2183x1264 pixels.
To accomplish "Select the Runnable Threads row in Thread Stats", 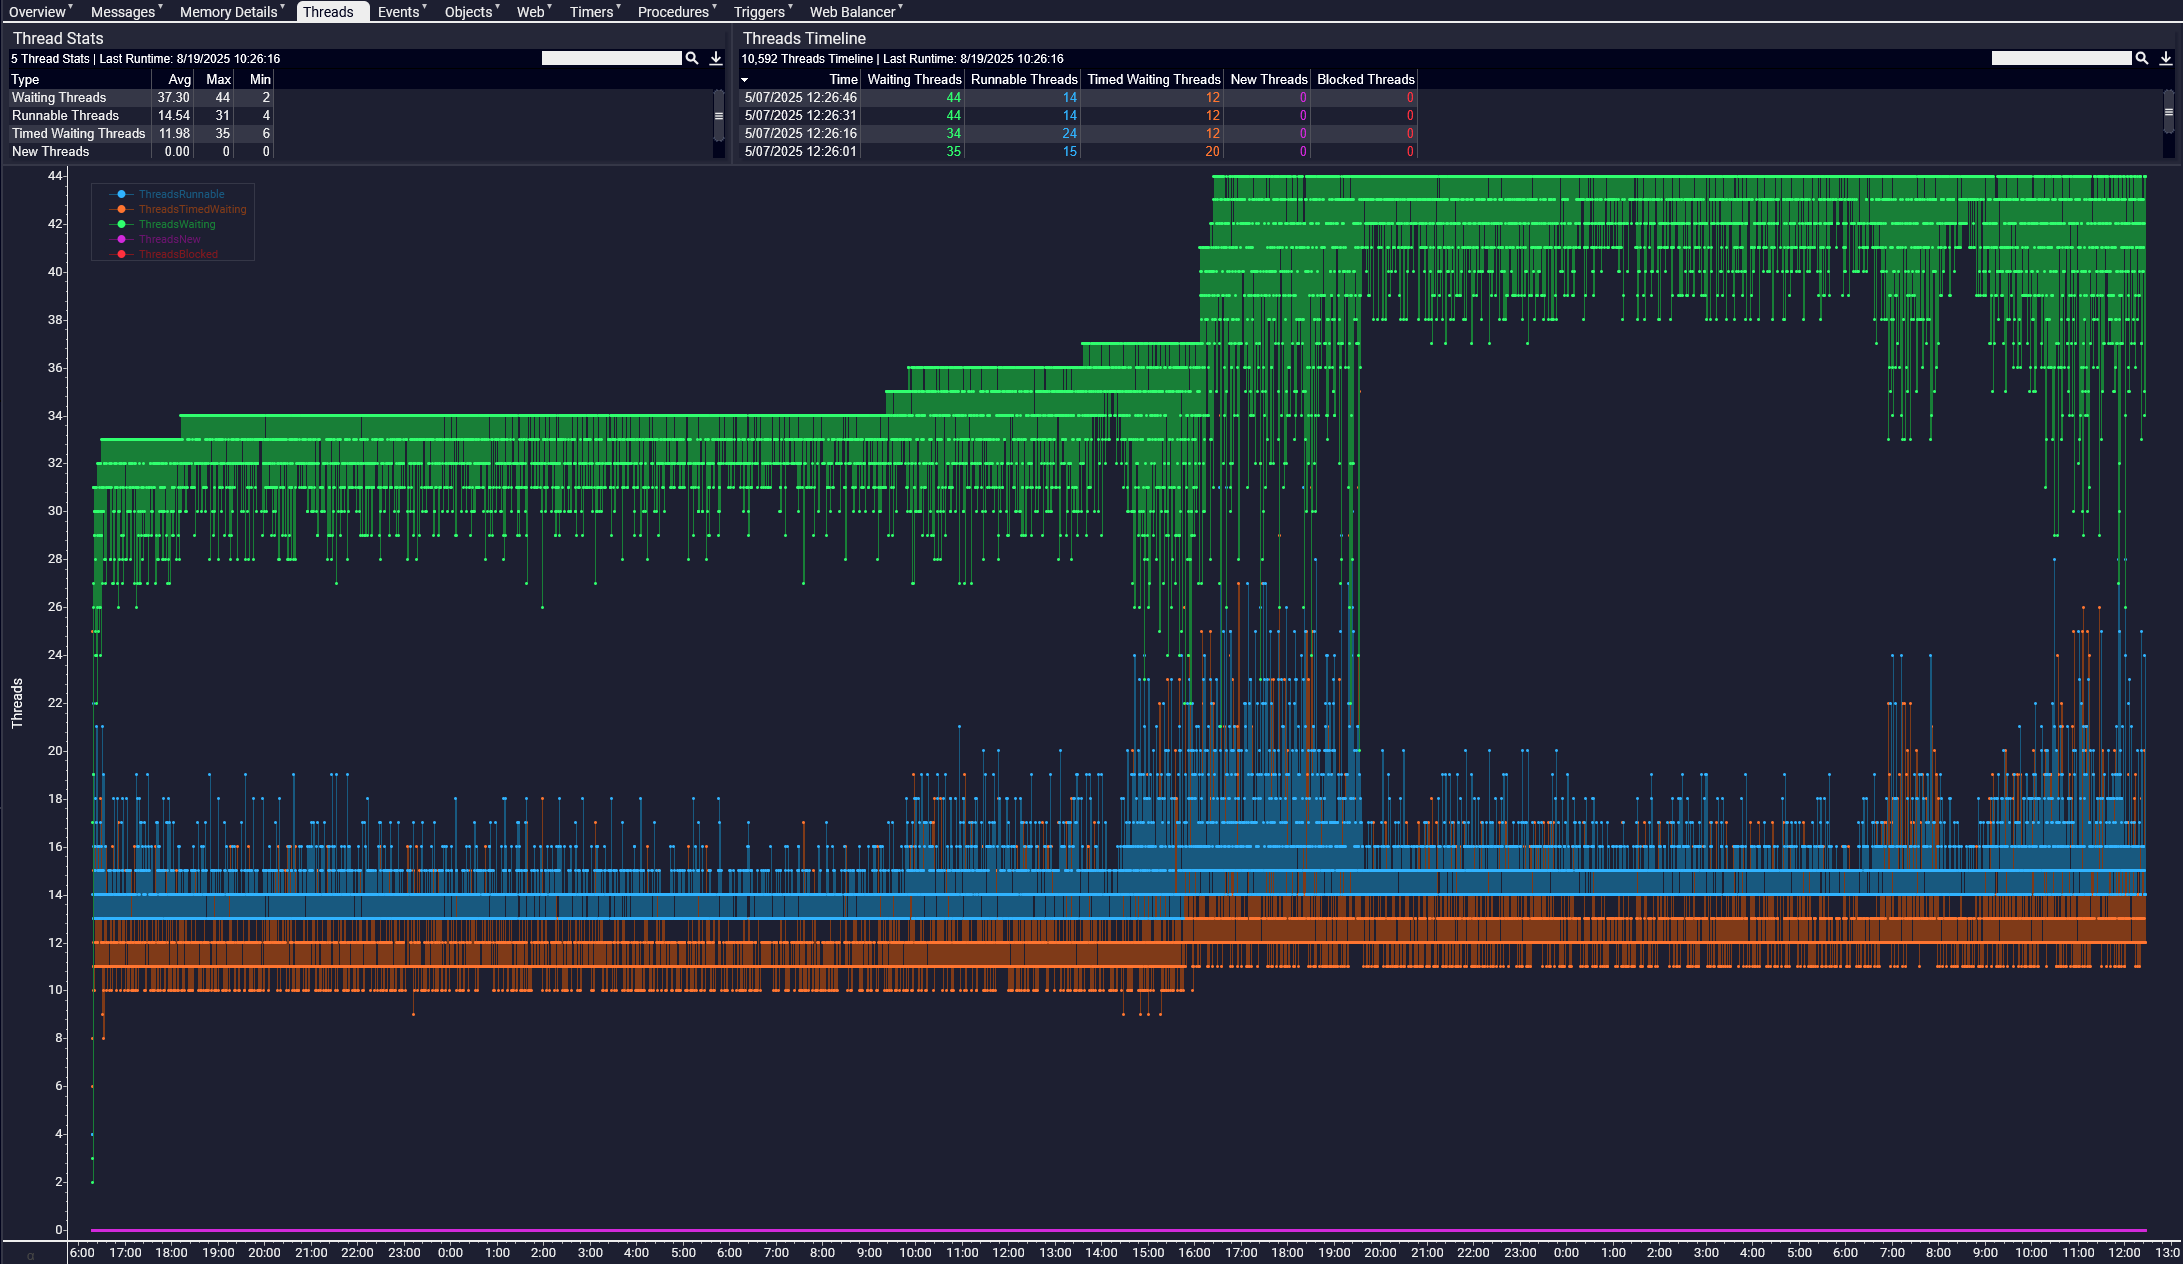I will (65, 115).
